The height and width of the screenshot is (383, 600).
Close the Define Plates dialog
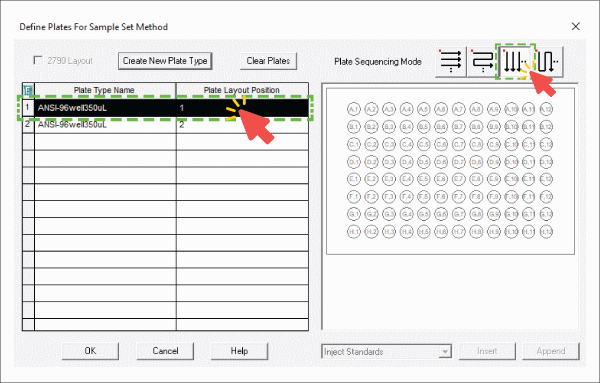576,26
